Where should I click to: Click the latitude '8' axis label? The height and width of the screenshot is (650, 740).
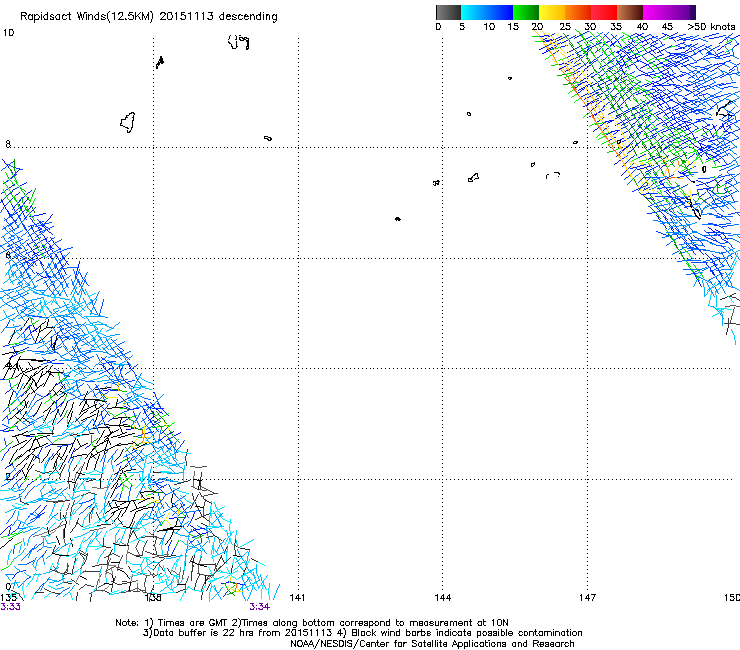pyautogui.click(x=8, y=144)
